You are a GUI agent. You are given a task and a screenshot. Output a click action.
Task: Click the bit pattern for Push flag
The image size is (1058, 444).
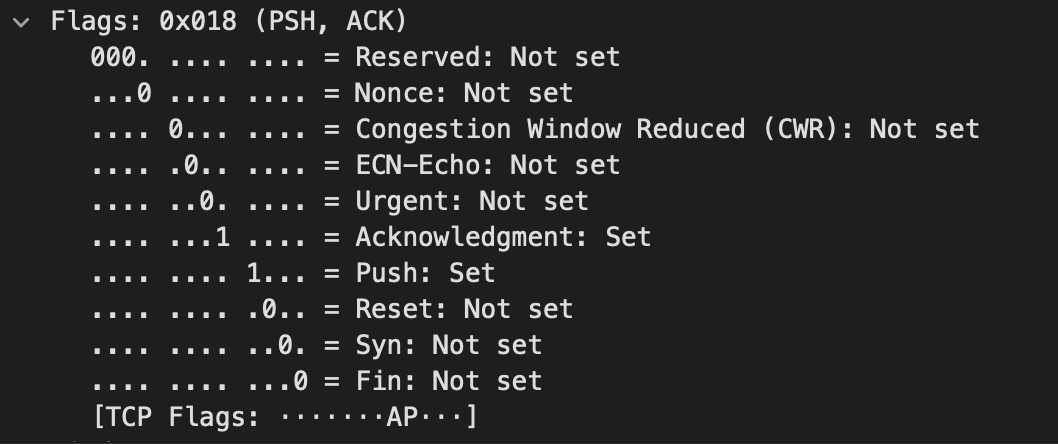pyautogui.click(x=199, y=273)
